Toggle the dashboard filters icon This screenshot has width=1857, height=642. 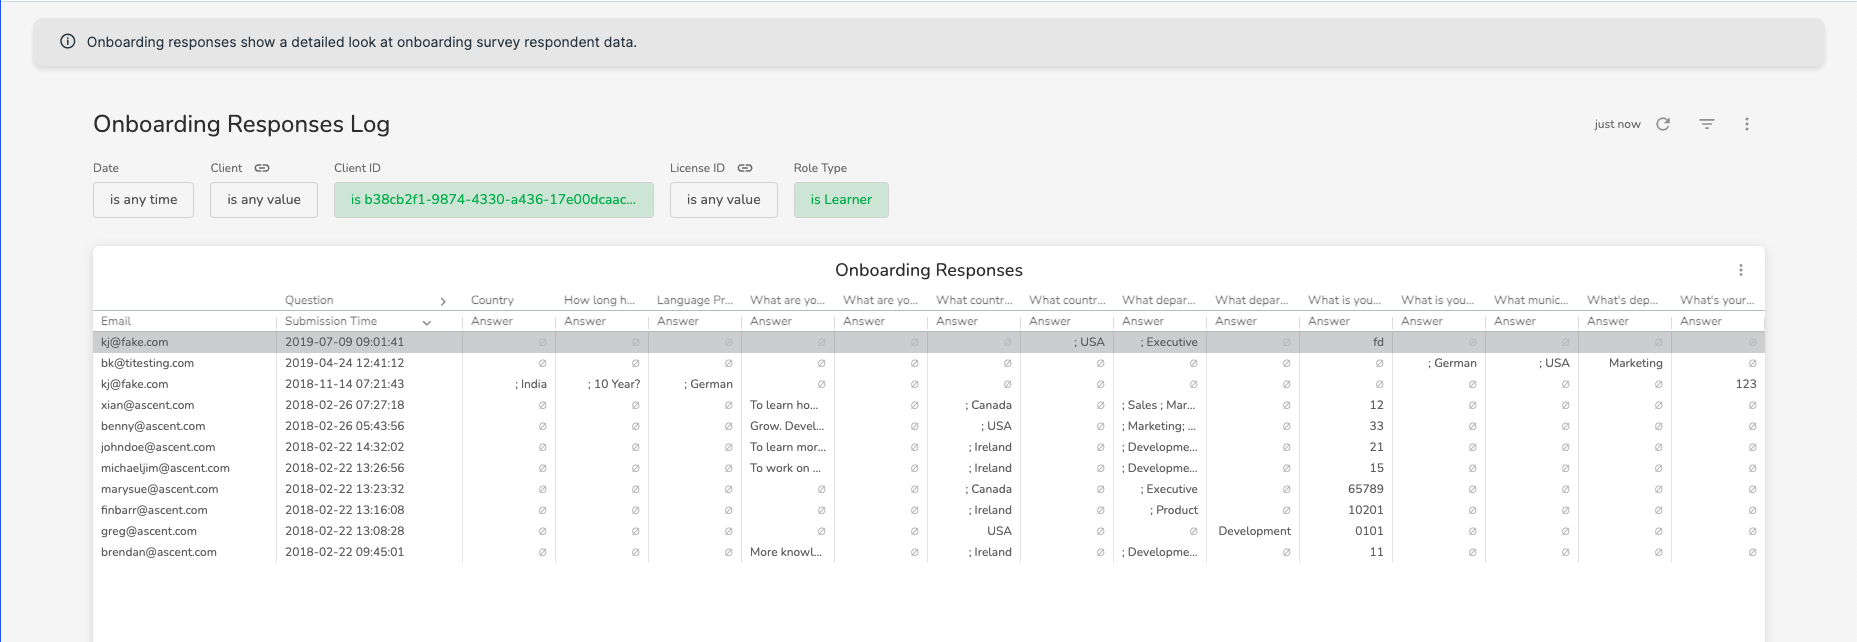tap(1707, 124)
